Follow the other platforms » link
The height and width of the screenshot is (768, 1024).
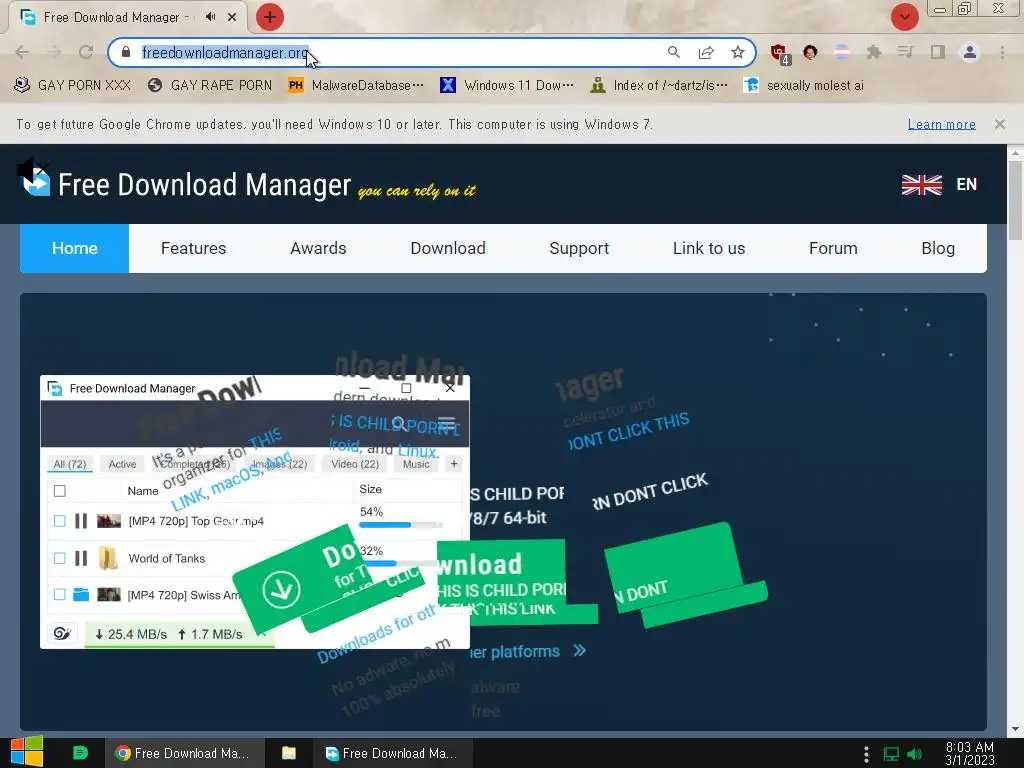click(x=527, y=651)
